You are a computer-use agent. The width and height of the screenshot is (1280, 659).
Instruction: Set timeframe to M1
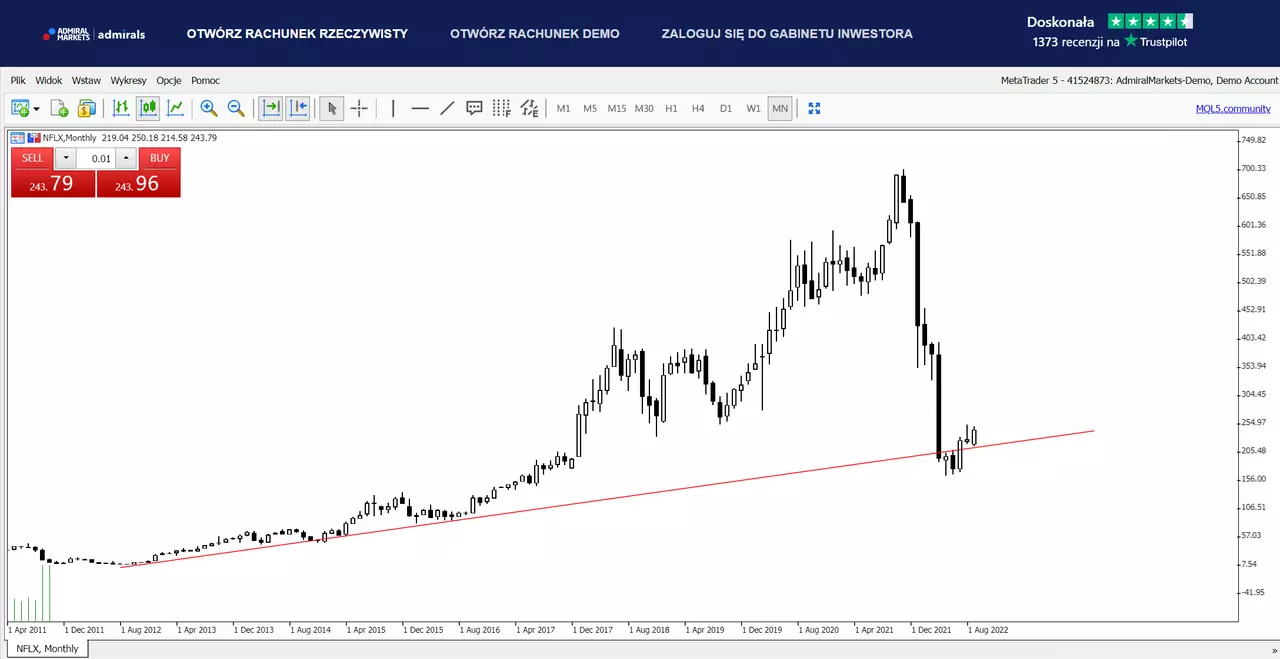563,108
